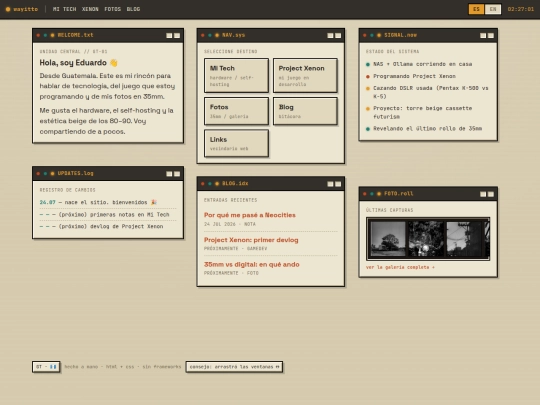Viewport: 540px width, 405px height.
Task: Open '35mm vs digital: en qué ando' entry
Action: 251,264
